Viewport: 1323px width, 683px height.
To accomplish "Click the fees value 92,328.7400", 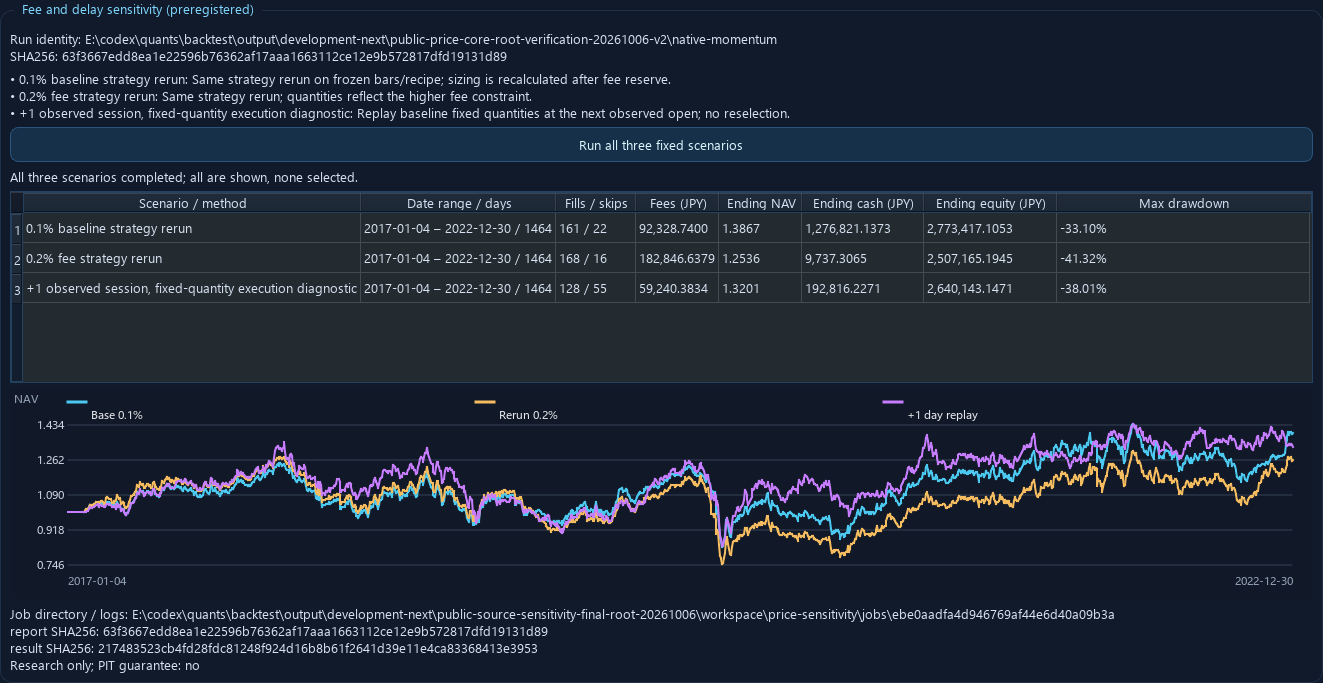I will 677,229.
